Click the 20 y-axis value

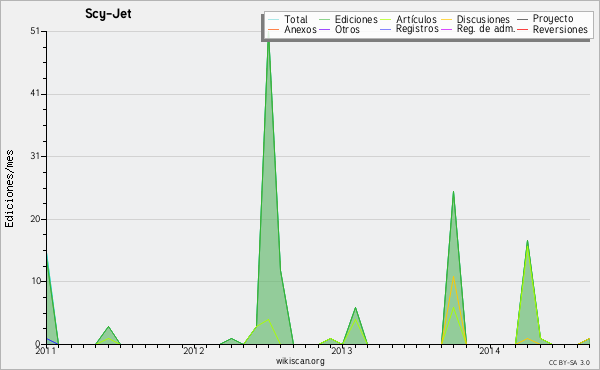tap(35, 219)
